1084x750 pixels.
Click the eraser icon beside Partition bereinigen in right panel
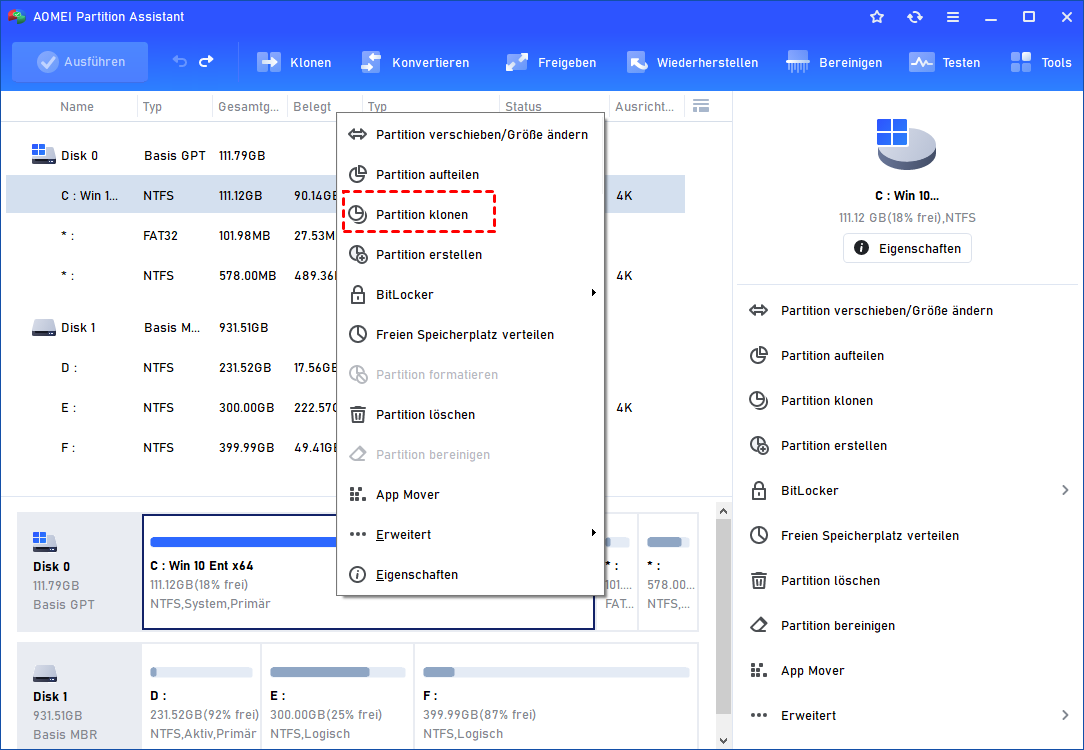coord(759,626)
